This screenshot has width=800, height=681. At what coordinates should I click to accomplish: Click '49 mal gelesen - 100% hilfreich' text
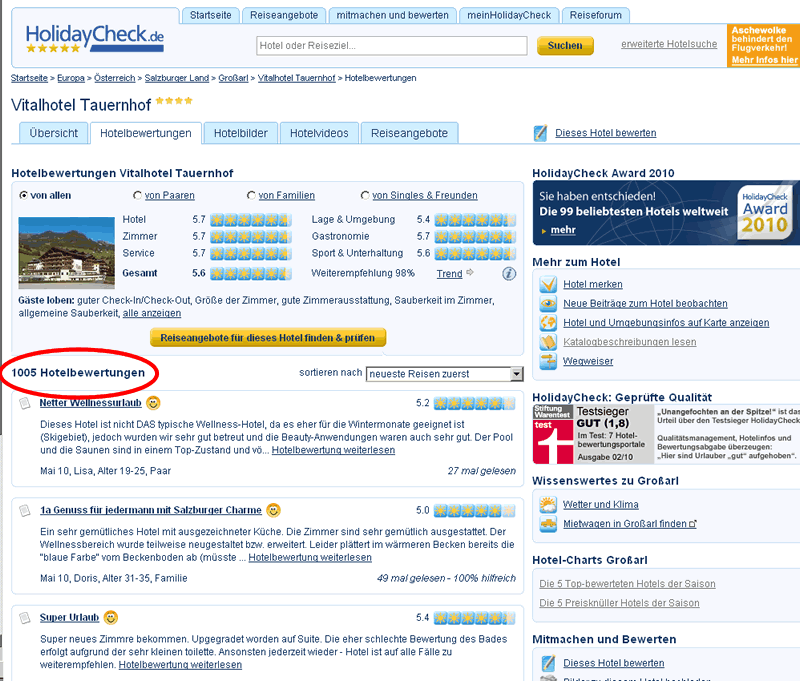pyautogui.click(x=446, y=578)
